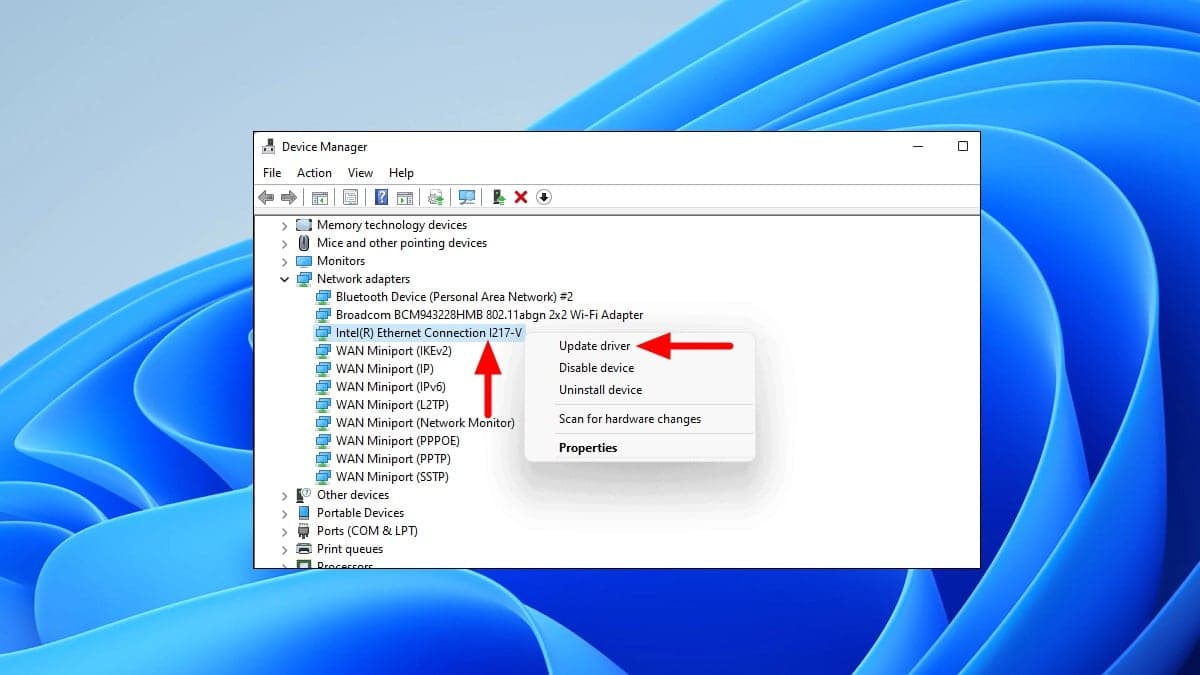
Task: Click the Back navigation arrow icon
Action: click(x=265, y=196)
